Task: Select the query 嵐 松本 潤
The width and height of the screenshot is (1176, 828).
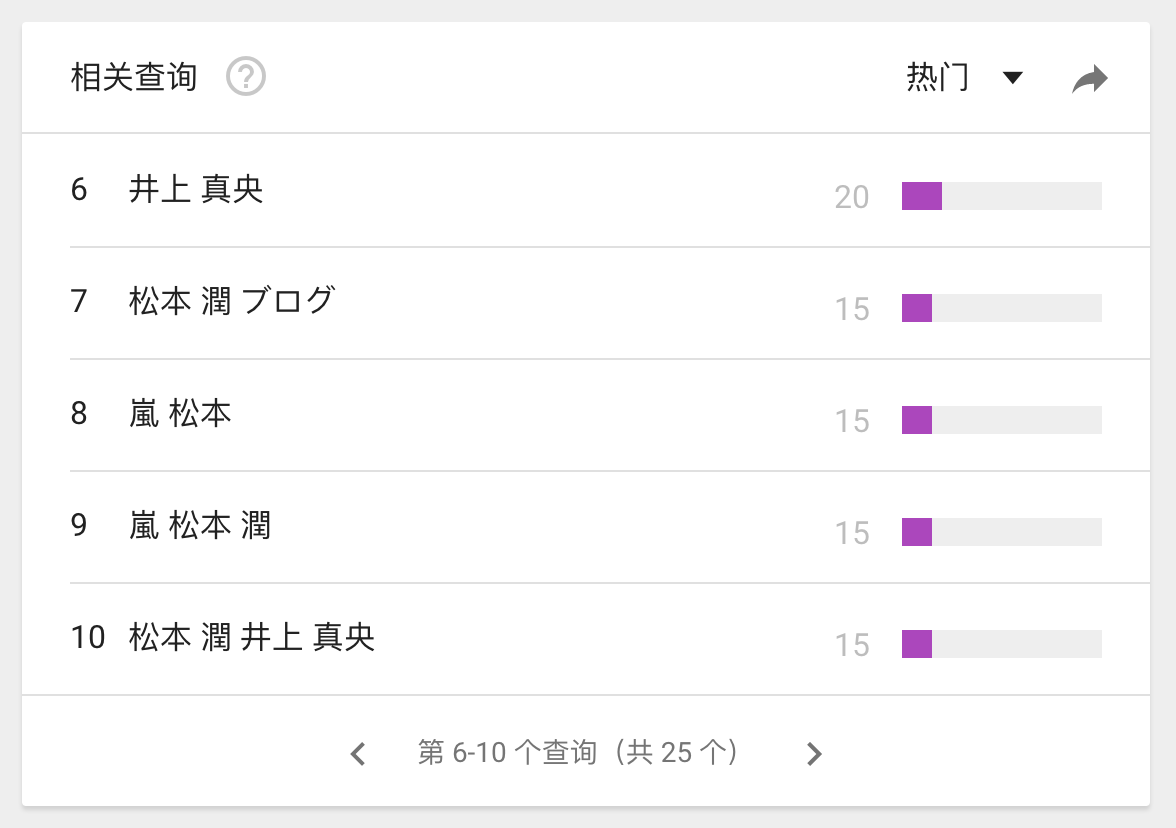Action: (200, 525)
